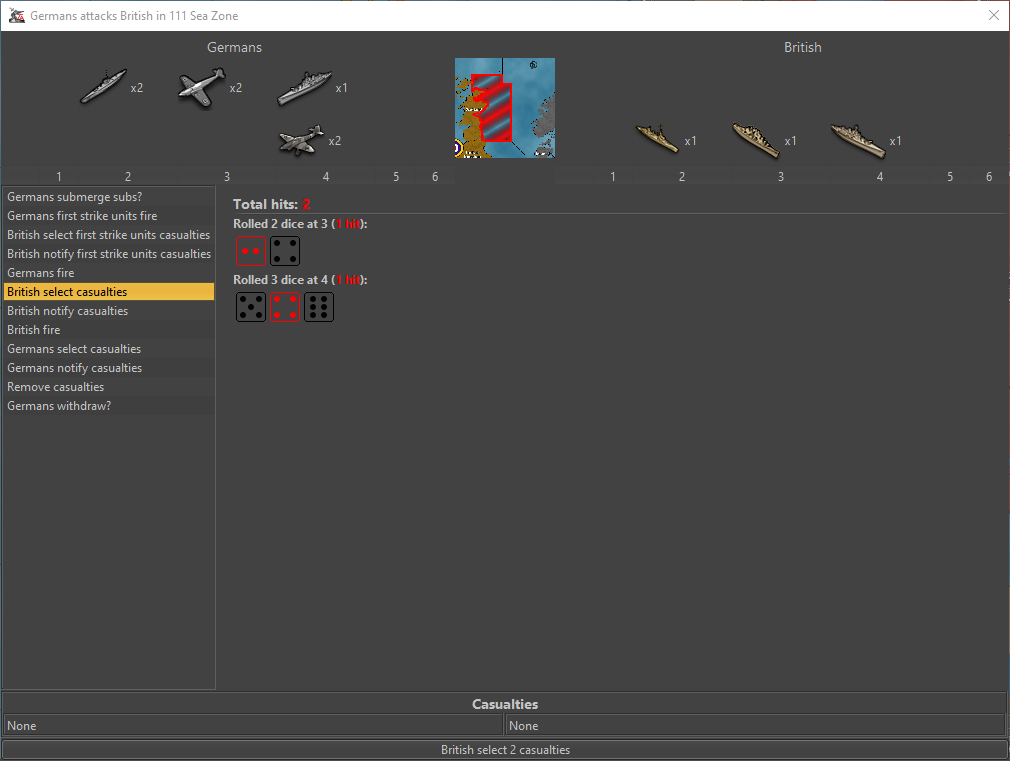Click the red die showing two pips

tap(251, 251)
